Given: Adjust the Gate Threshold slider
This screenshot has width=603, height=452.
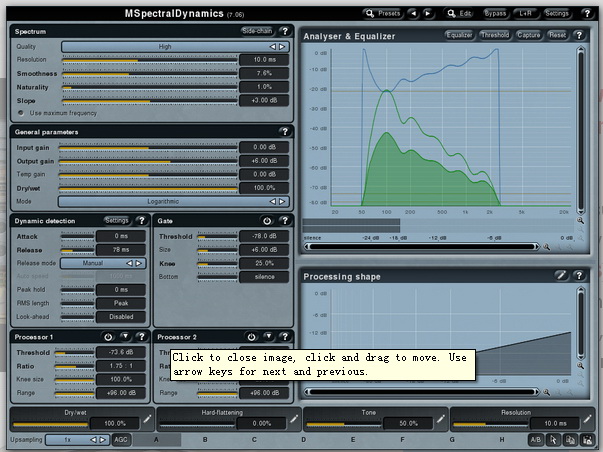Looking at the screenshot, I should point(218,237).
